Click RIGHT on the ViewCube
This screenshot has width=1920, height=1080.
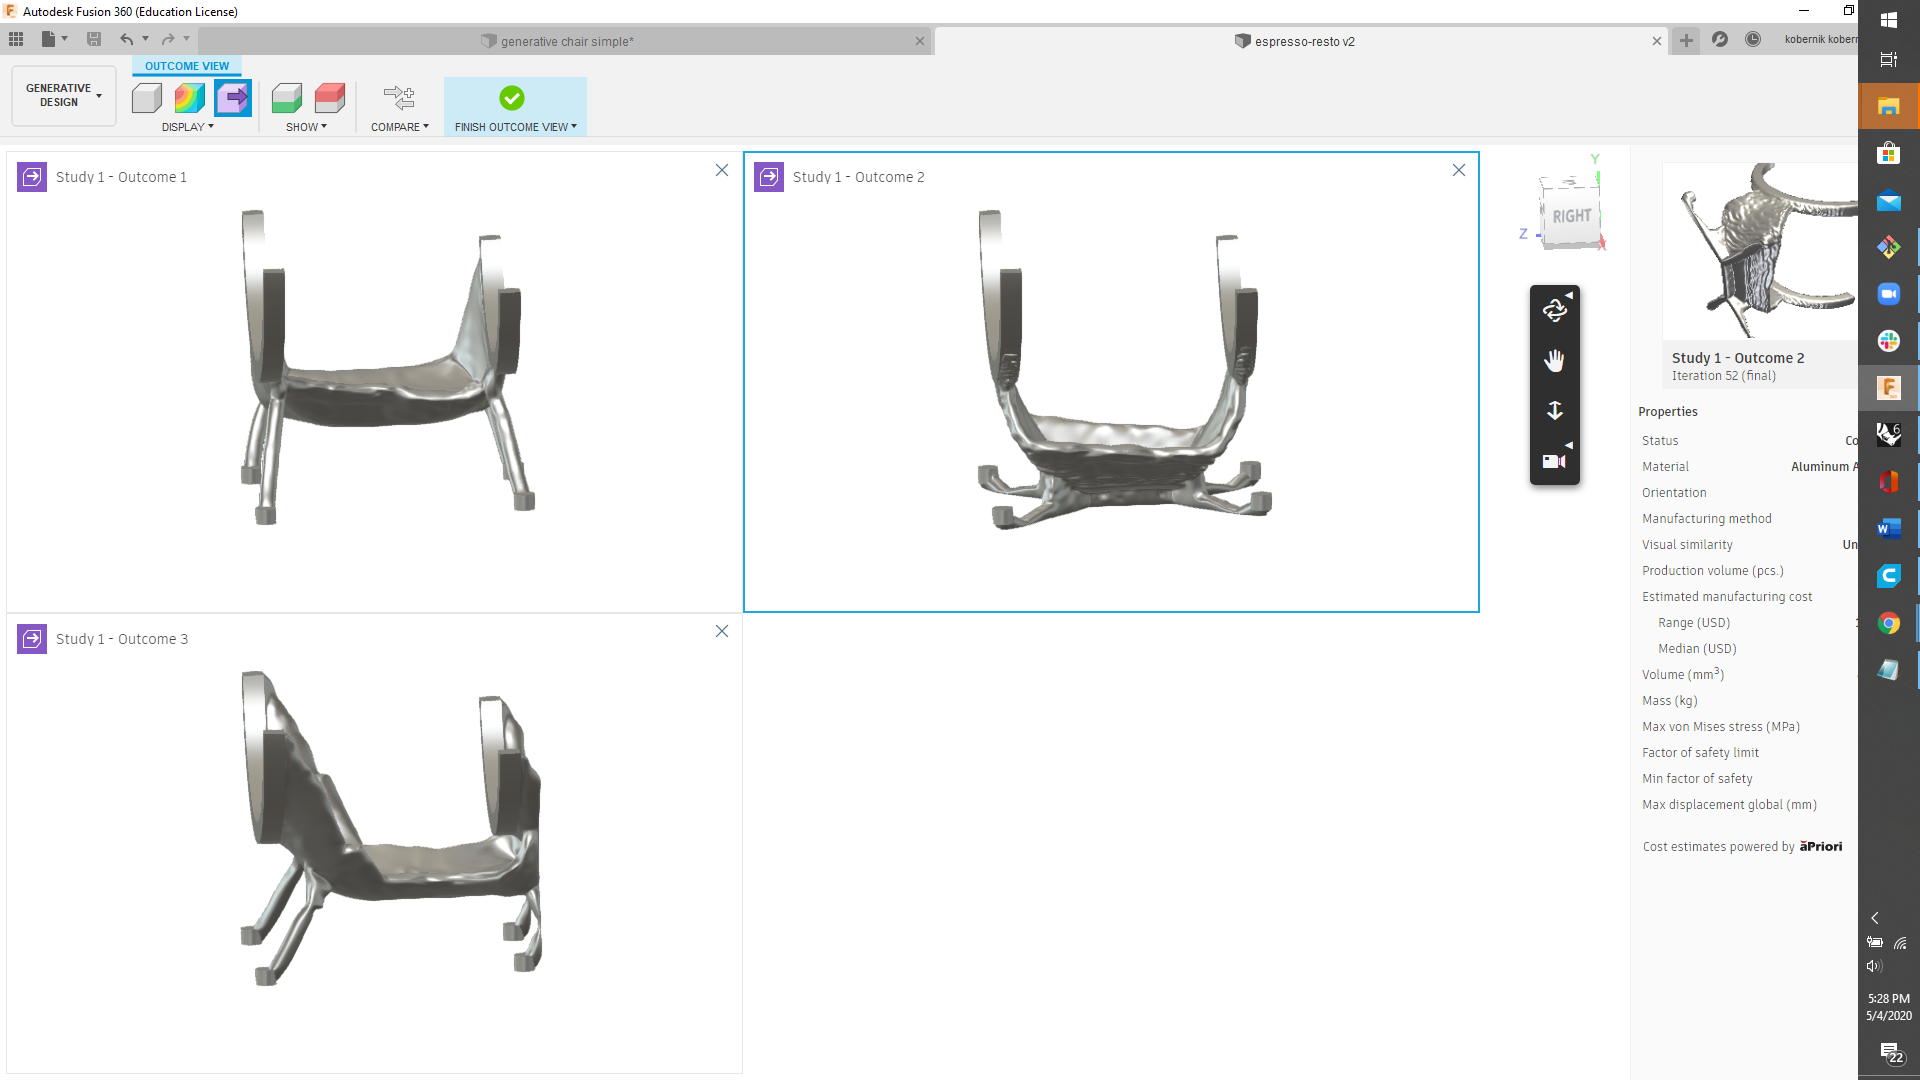pos(1573,215)
